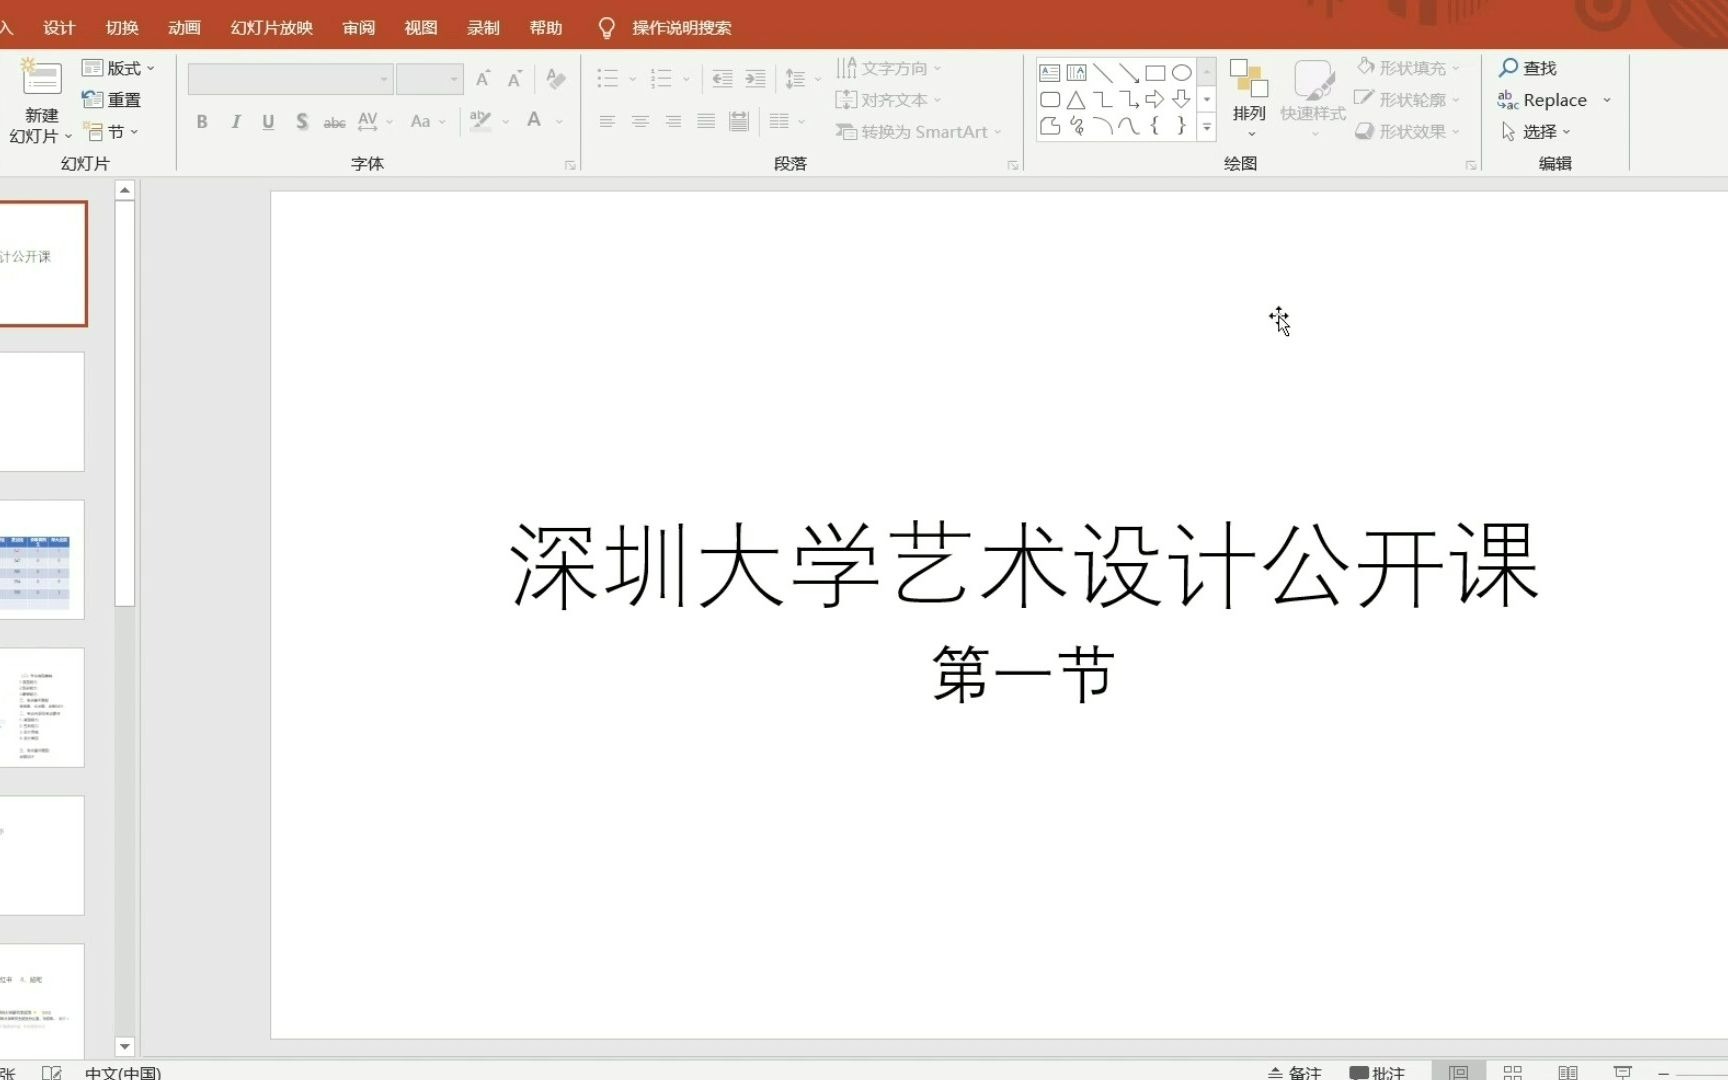This screenshot has height=1080, width=1728.
Task: Click the line spacing icon
Action: [796, 79]
